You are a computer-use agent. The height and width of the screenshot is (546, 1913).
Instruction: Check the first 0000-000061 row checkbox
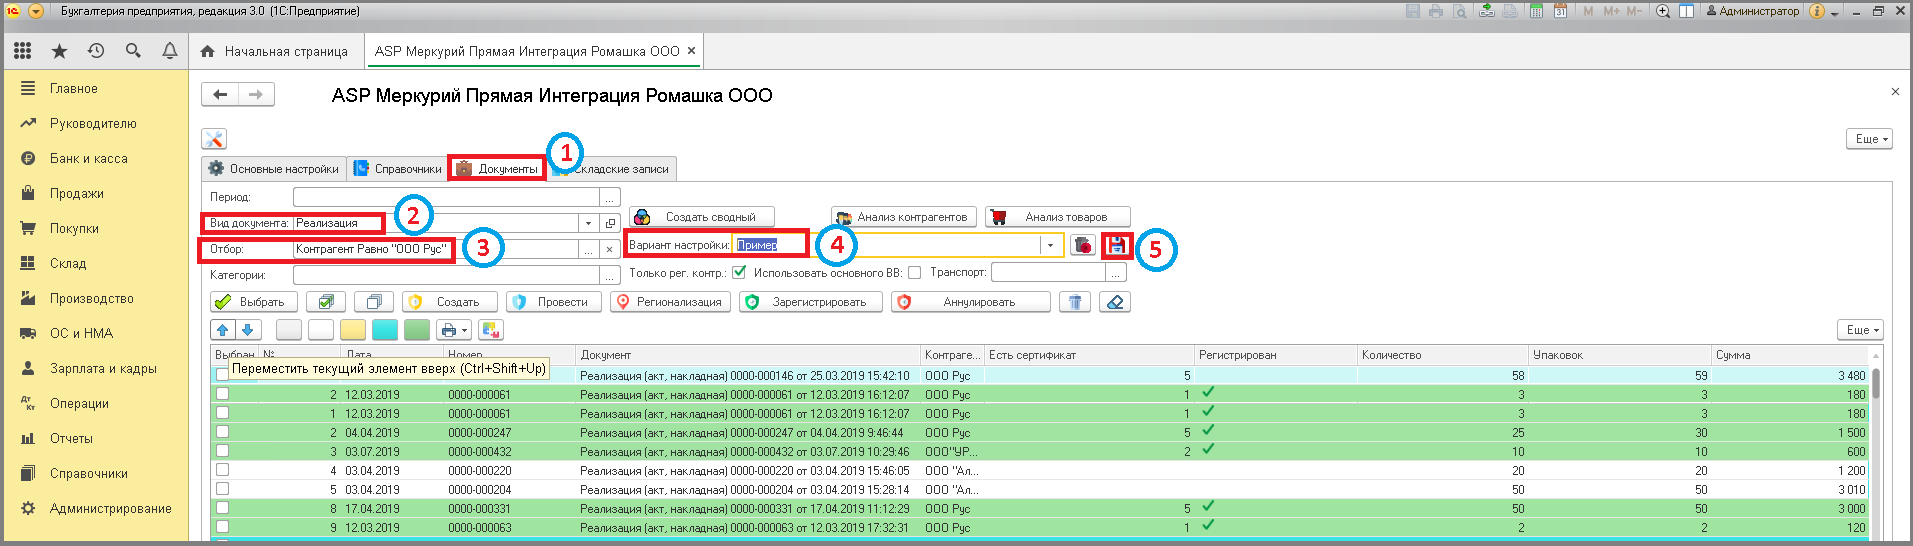[x=222, y=394]
